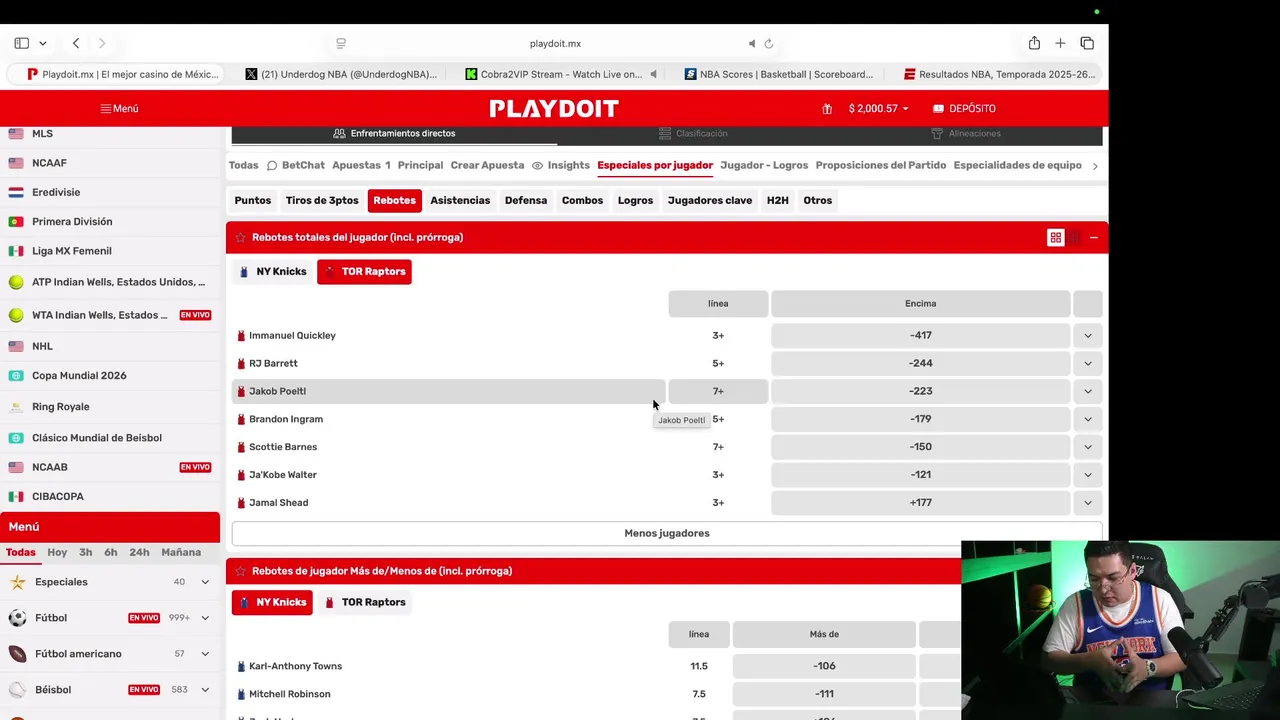1280x720 pixels.
Task: Open BetChat tab
Action: (x=295, y=165)
